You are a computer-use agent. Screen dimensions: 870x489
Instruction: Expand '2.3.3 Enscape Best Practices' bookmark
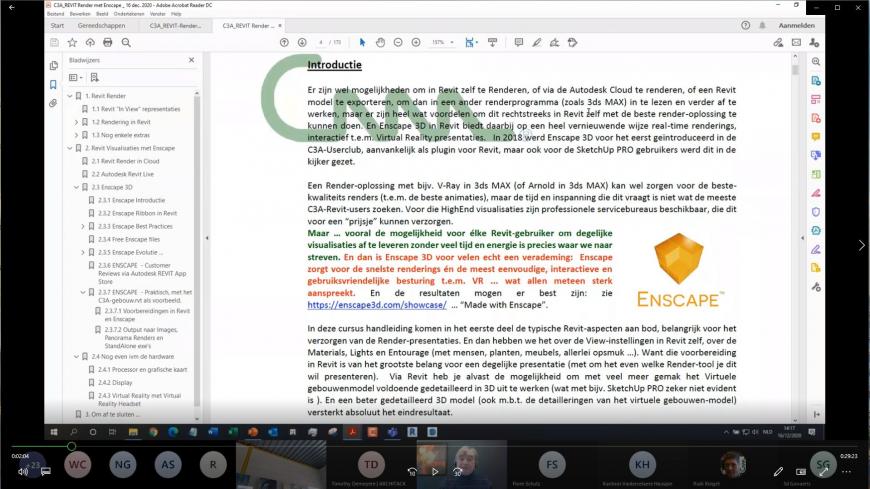tap(83, 226)
